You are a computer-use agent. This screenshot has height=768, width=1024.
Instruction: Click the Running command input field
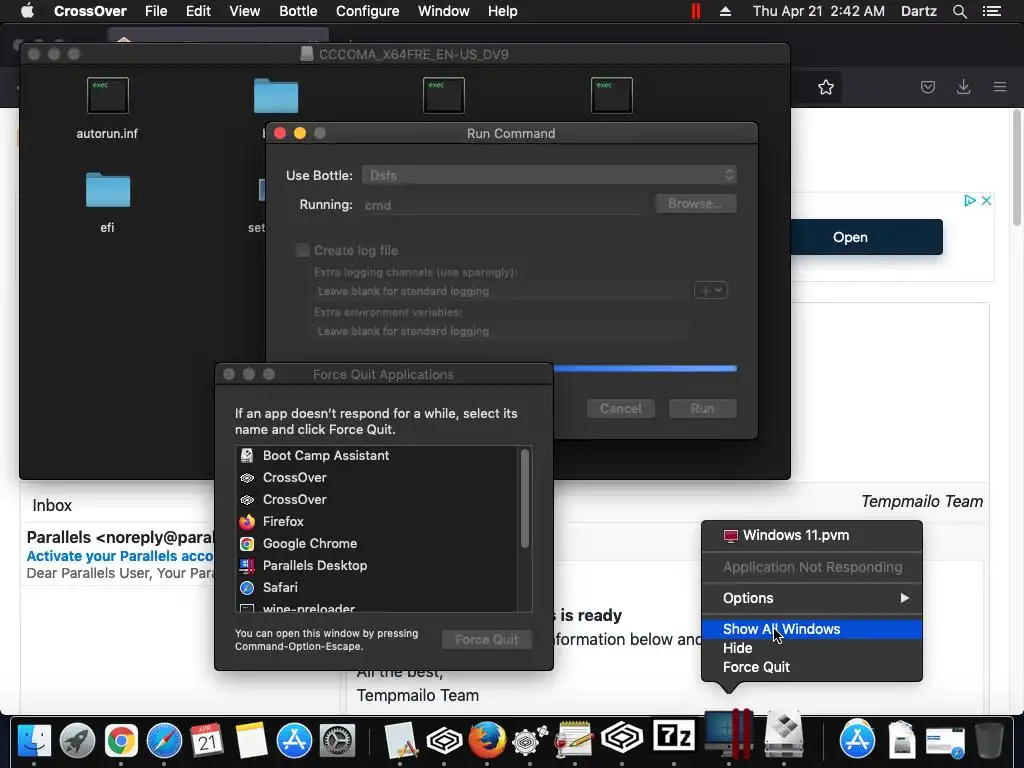(x=504, y=205)
